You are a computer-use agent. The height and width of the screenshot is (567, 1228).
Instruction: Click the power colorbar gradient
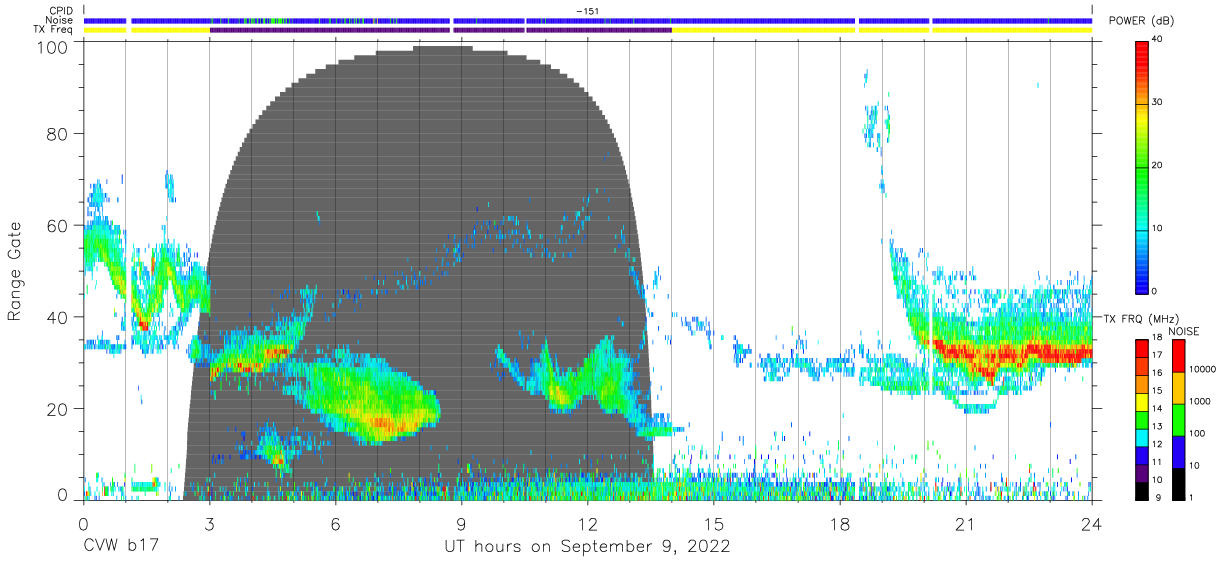1141,166
